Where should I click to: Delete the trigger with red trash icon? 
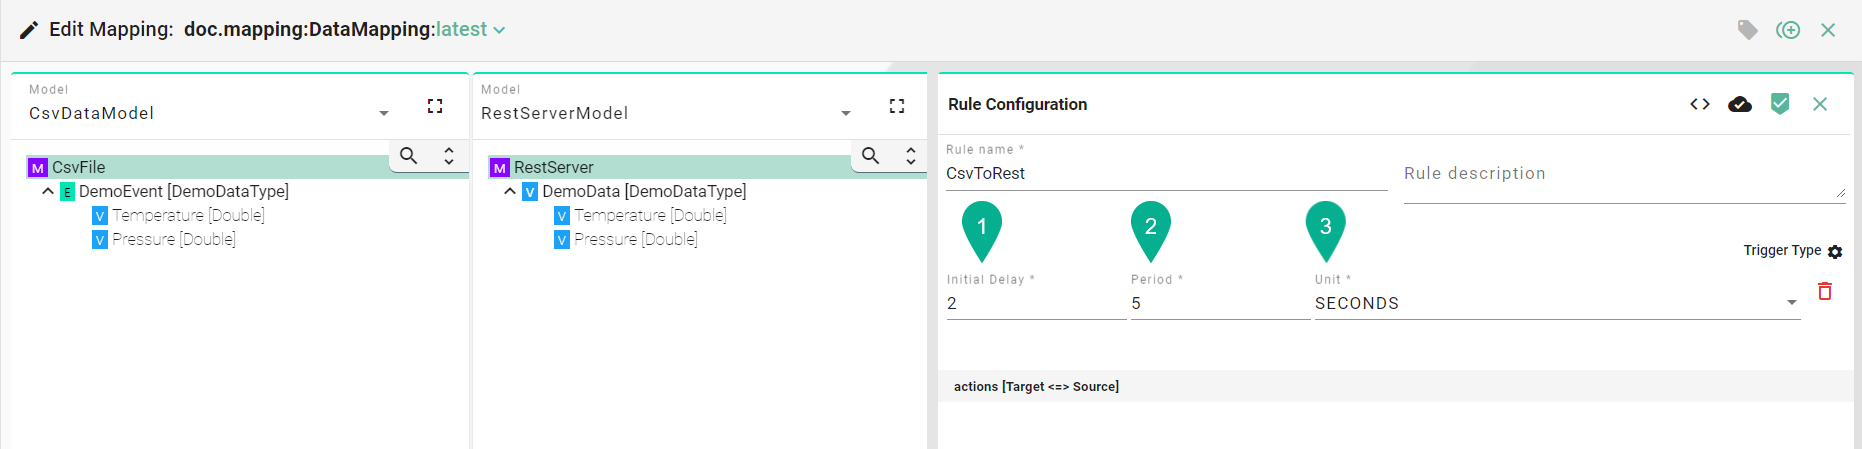pyautogui.click(x=1825, y=291)
